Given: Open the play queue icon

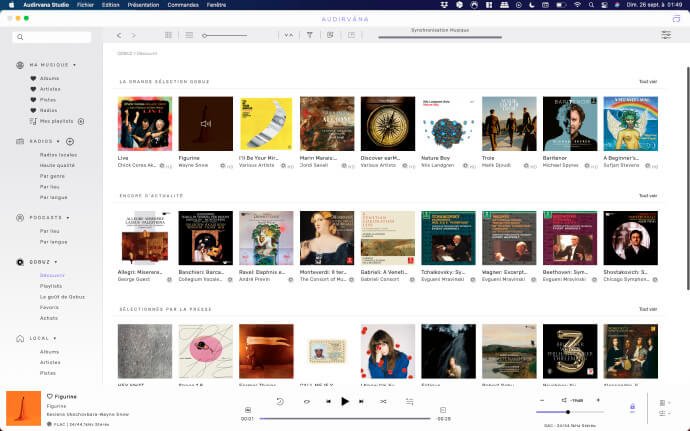Looking at the screenshot, I should pos(409,402).
